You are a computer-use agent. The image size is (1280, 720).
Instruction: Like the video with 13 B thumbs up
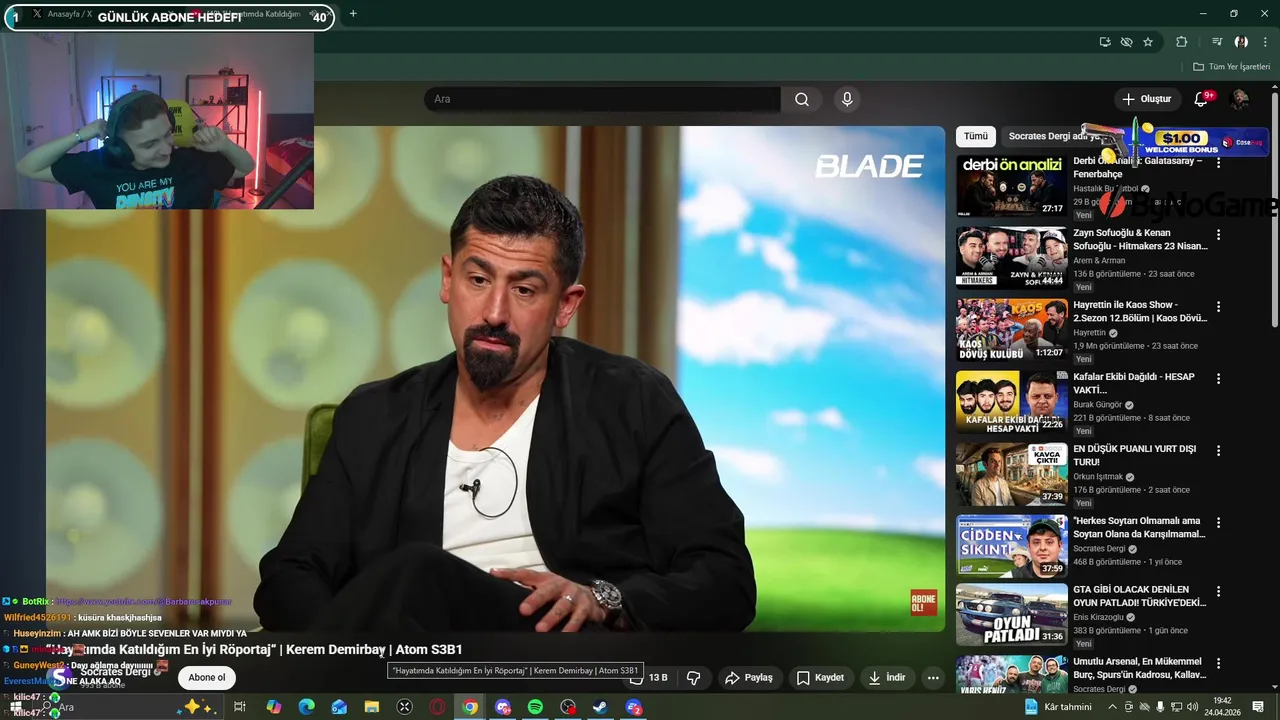tap(648, 678)
